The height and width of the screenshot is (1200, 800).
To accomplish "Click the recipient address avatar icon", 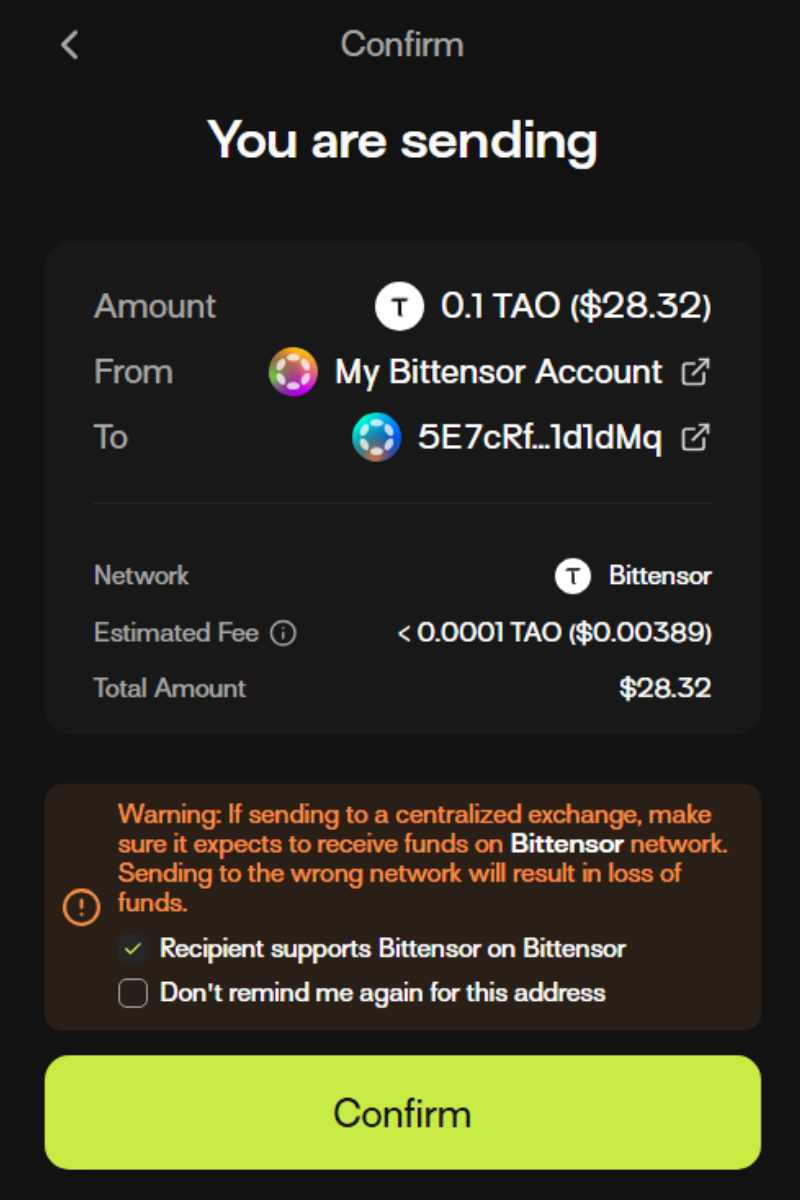I will pyautogui.click(x=377, y=438).
